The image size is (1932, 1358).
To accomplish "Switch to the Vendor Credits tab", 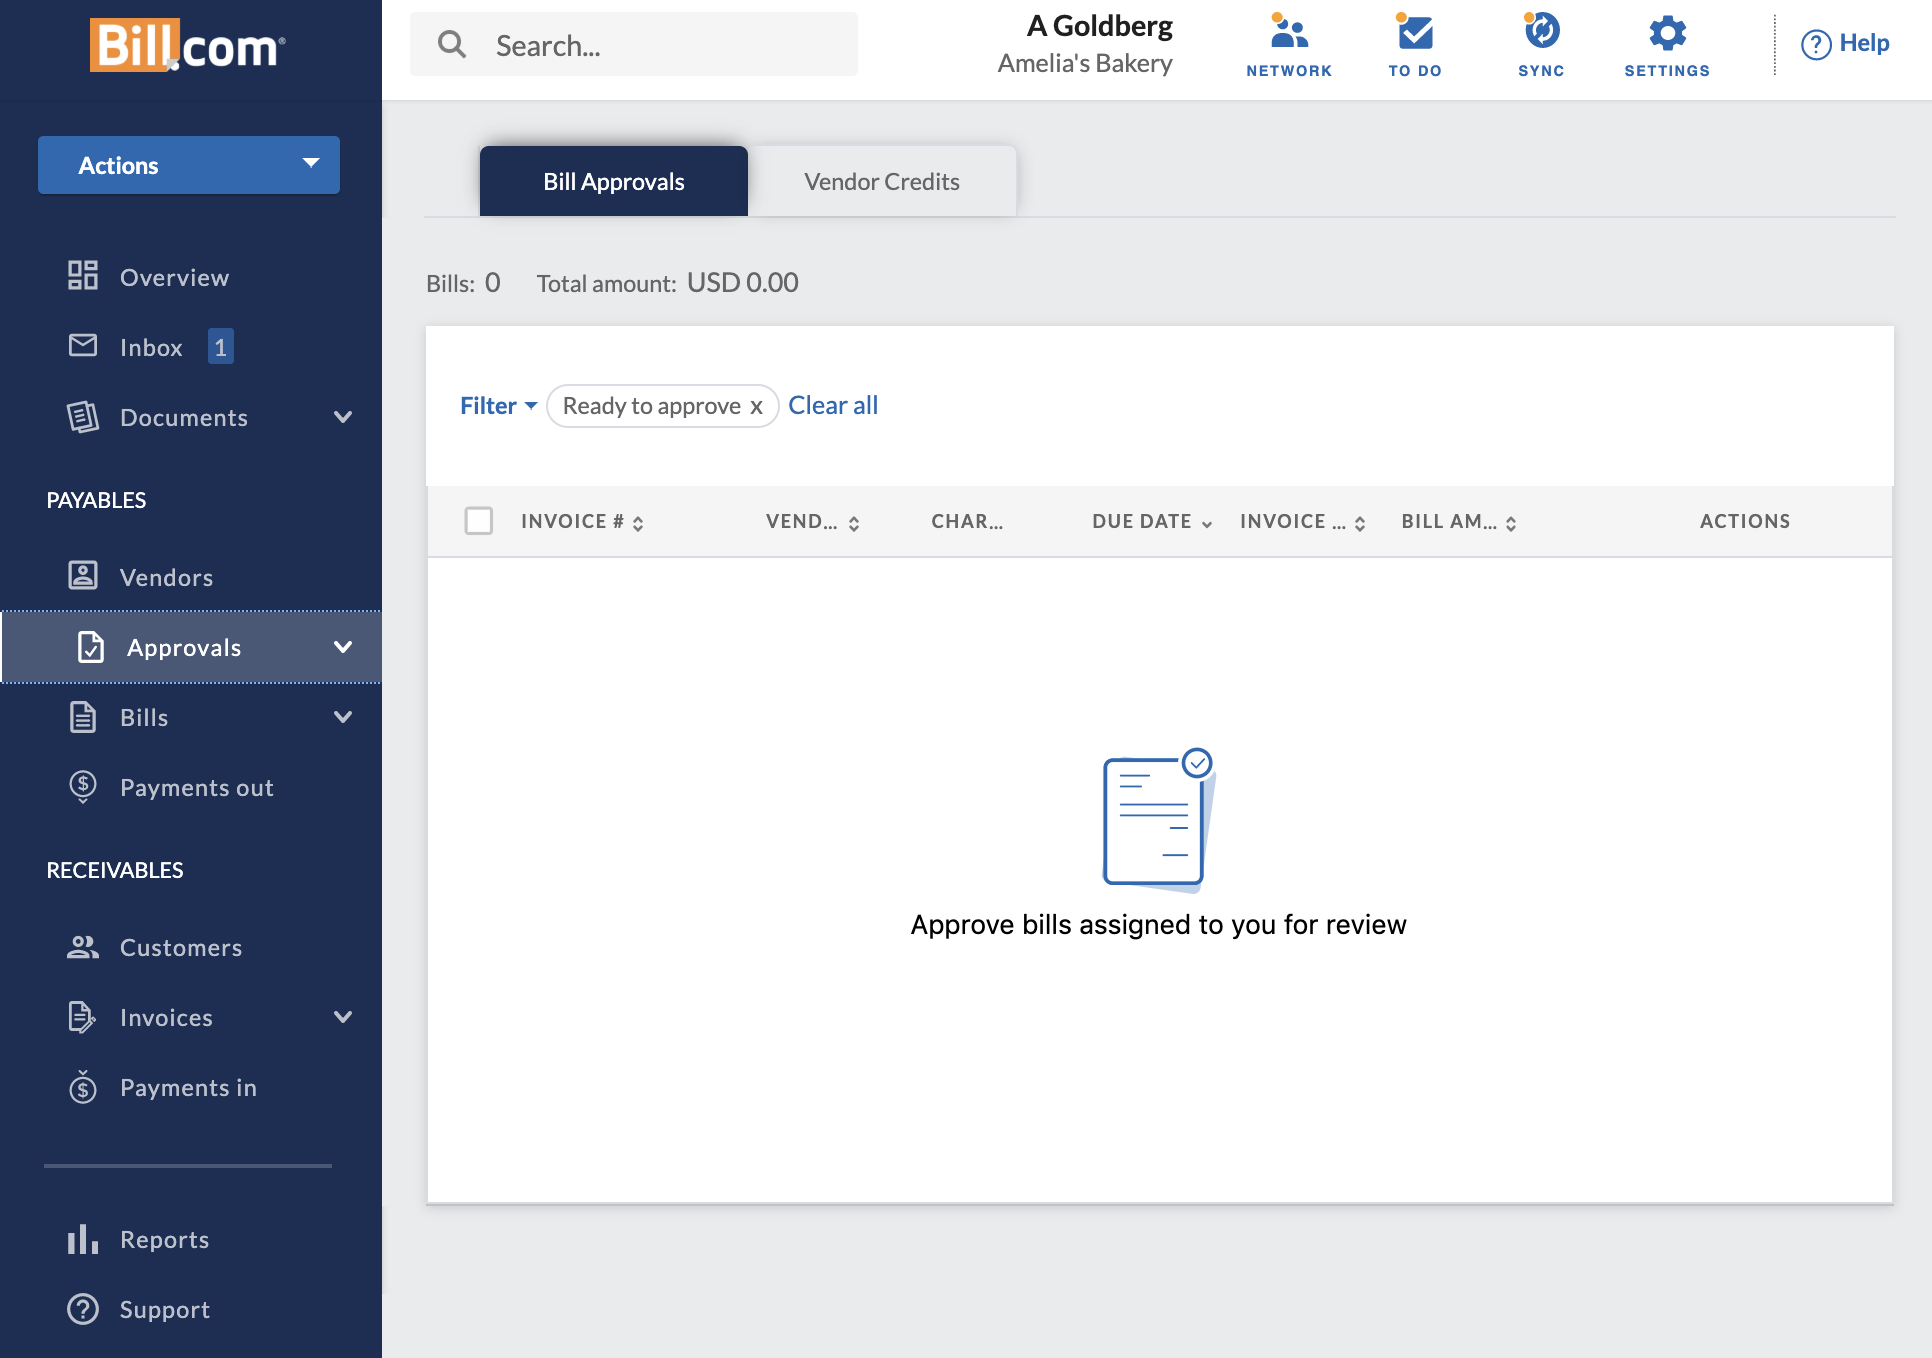I will coord(882,181).
